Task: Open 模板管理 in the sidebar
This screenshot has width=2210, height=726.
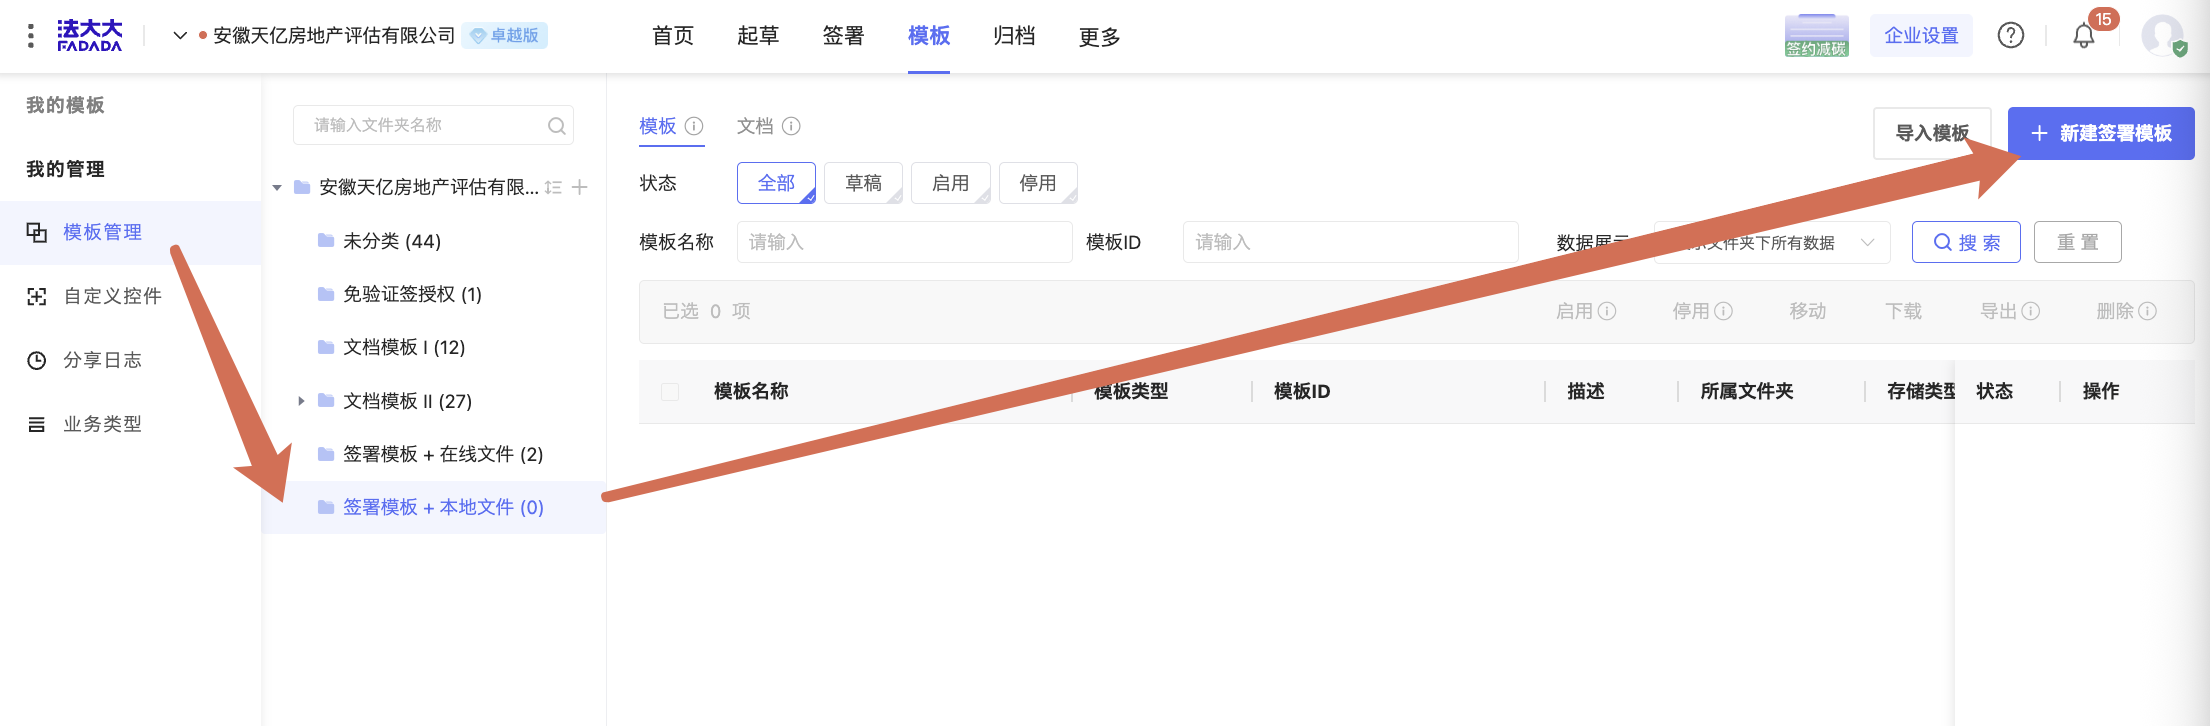Action: coord(131,232)
